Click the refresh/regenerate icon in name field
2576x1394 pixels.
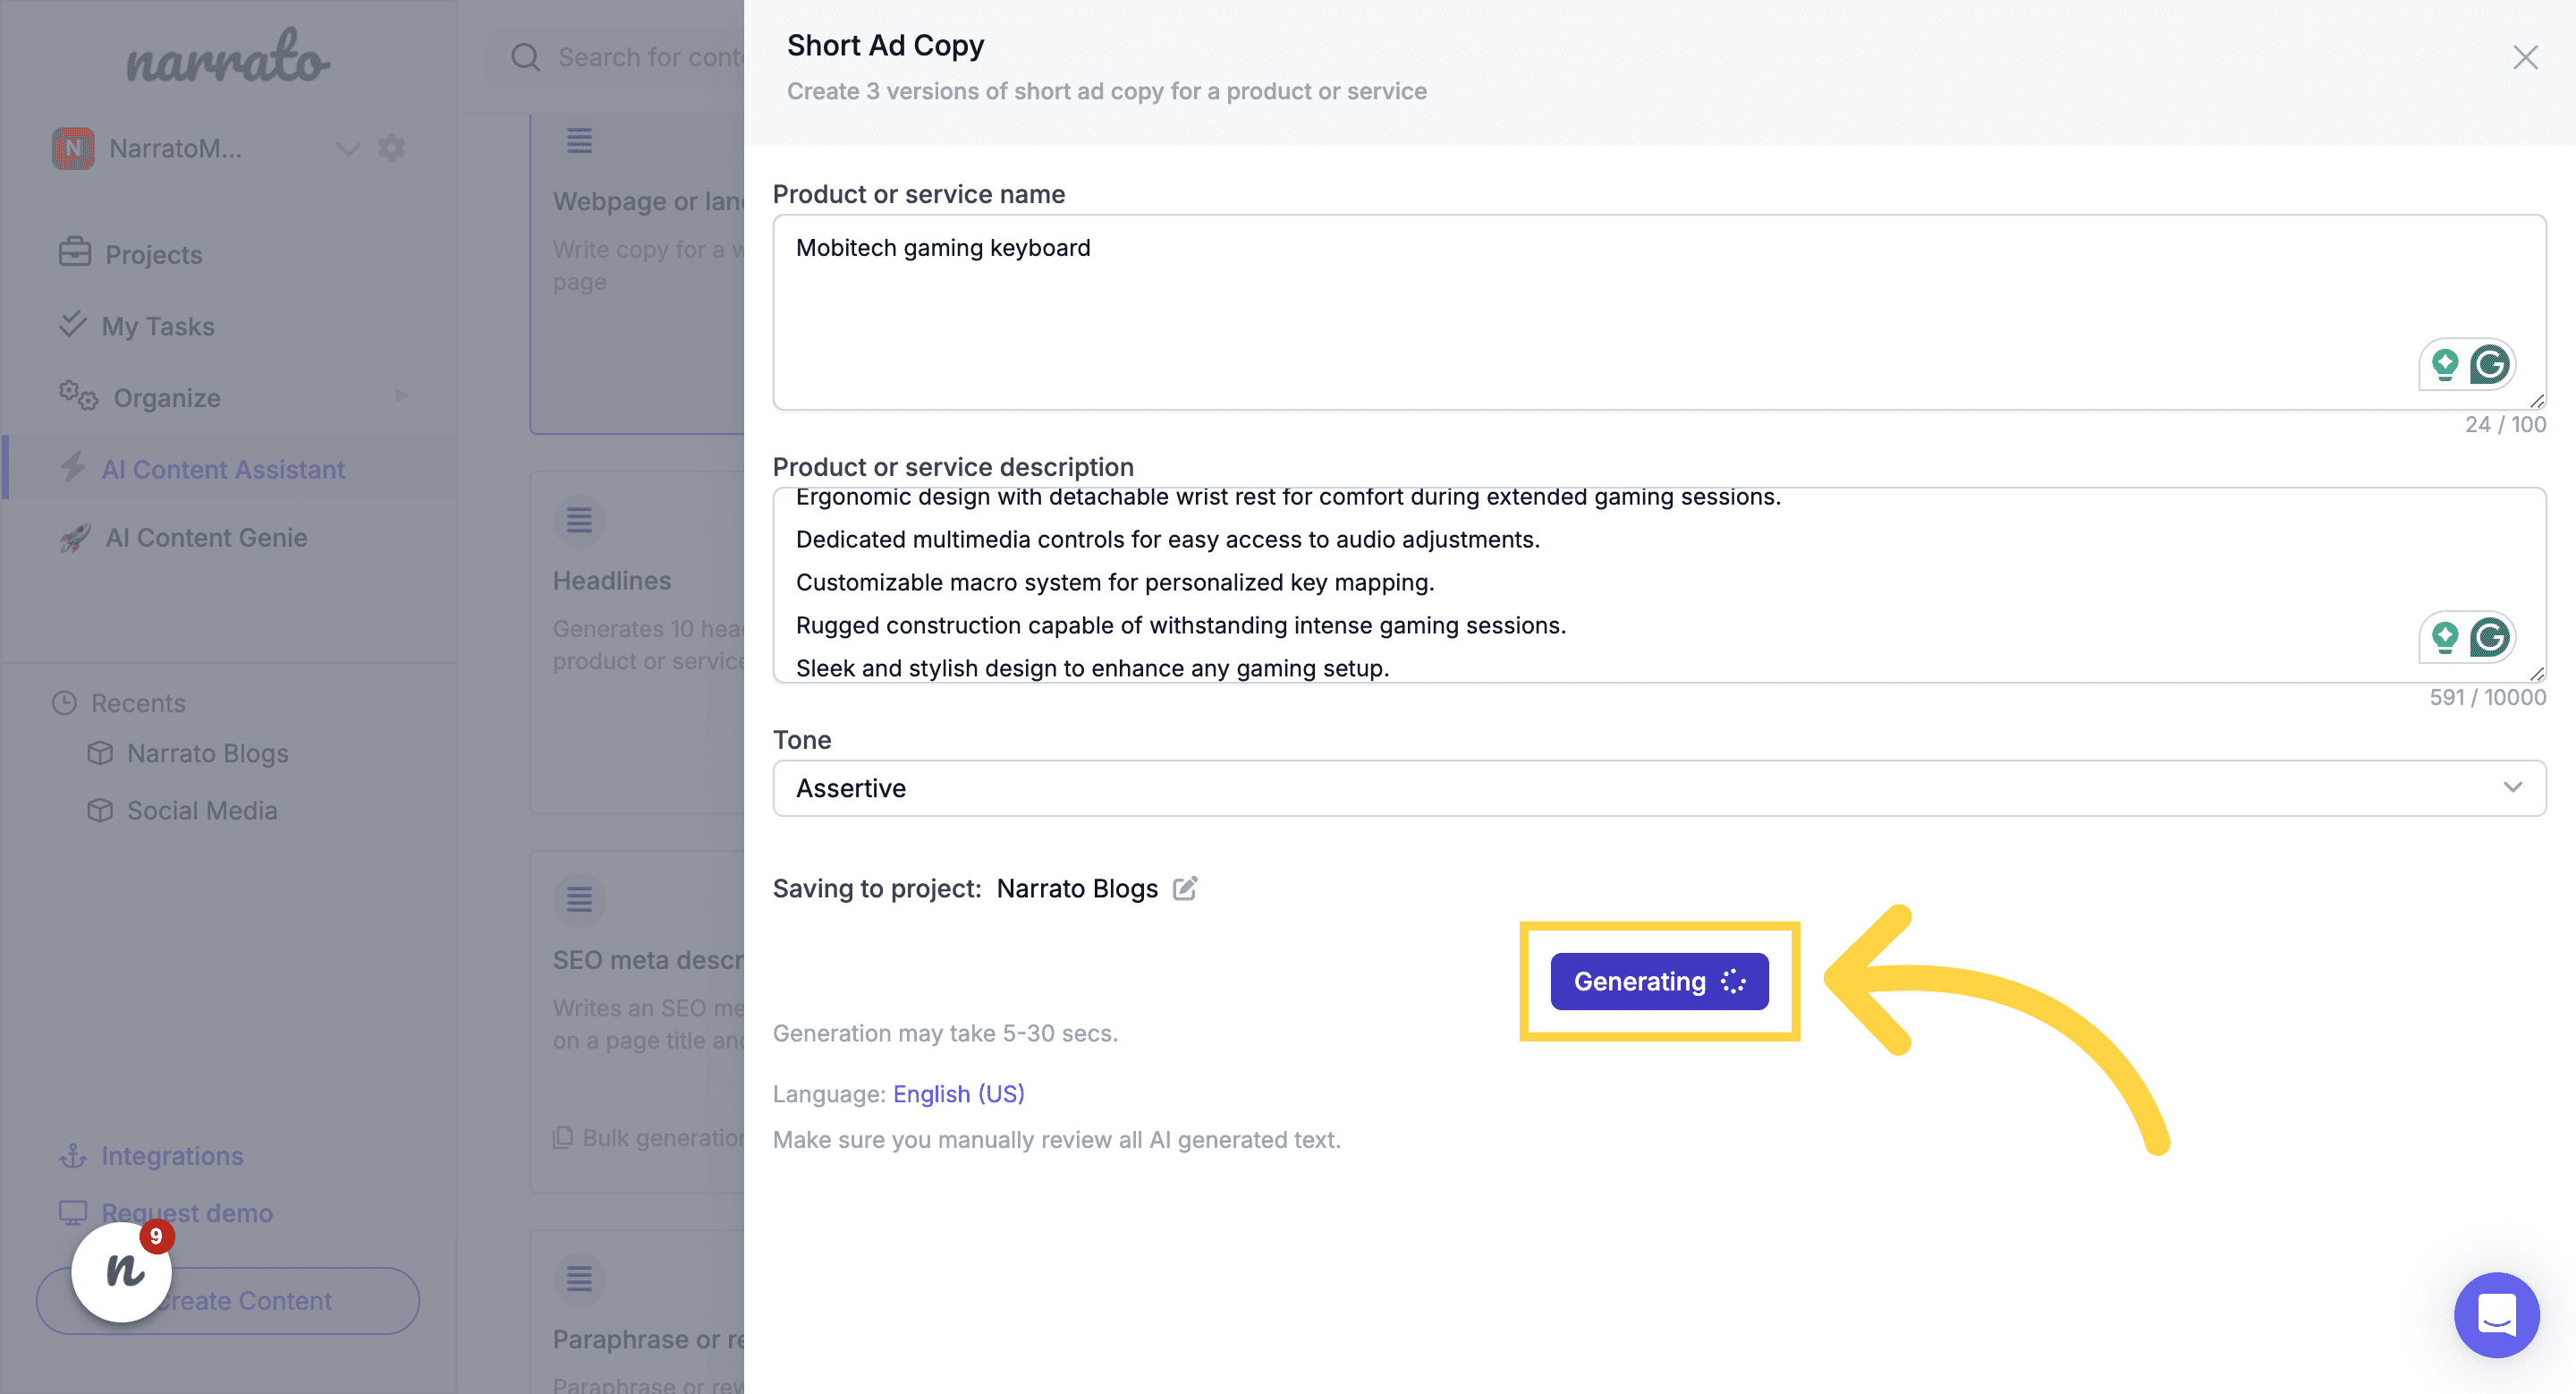click(2490, 364)
